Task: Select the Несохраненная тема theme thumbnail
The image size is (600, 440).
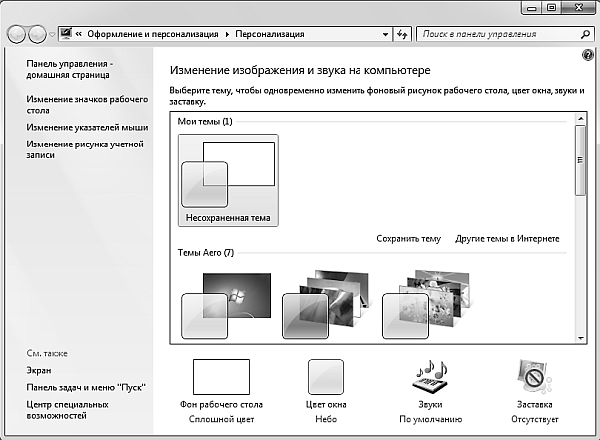Action: (228, 180)
